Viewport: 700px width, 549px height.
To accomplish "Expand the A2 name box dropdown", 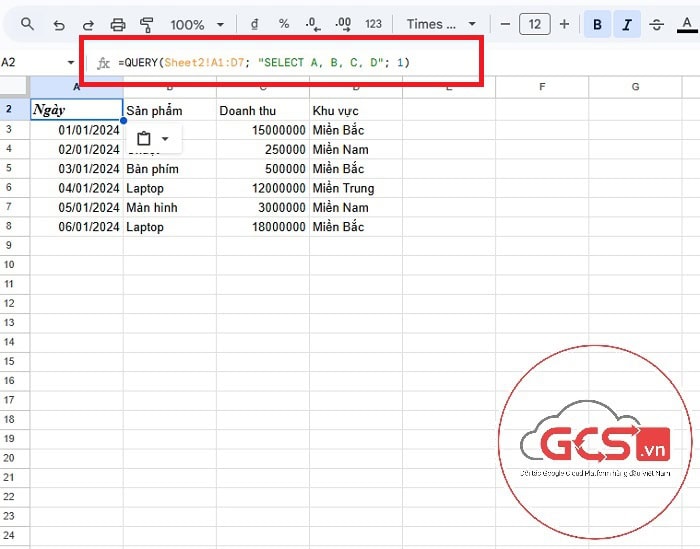I will click(x=70, y=62).
